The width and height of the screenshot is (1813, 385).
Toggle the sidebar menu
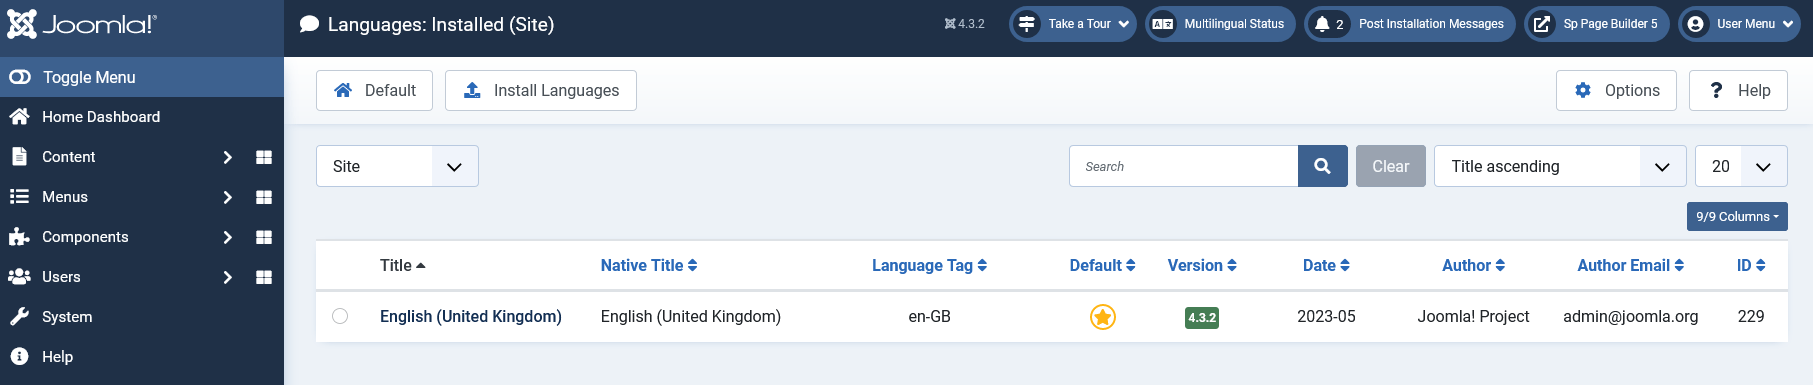click(x=142, y=77)
